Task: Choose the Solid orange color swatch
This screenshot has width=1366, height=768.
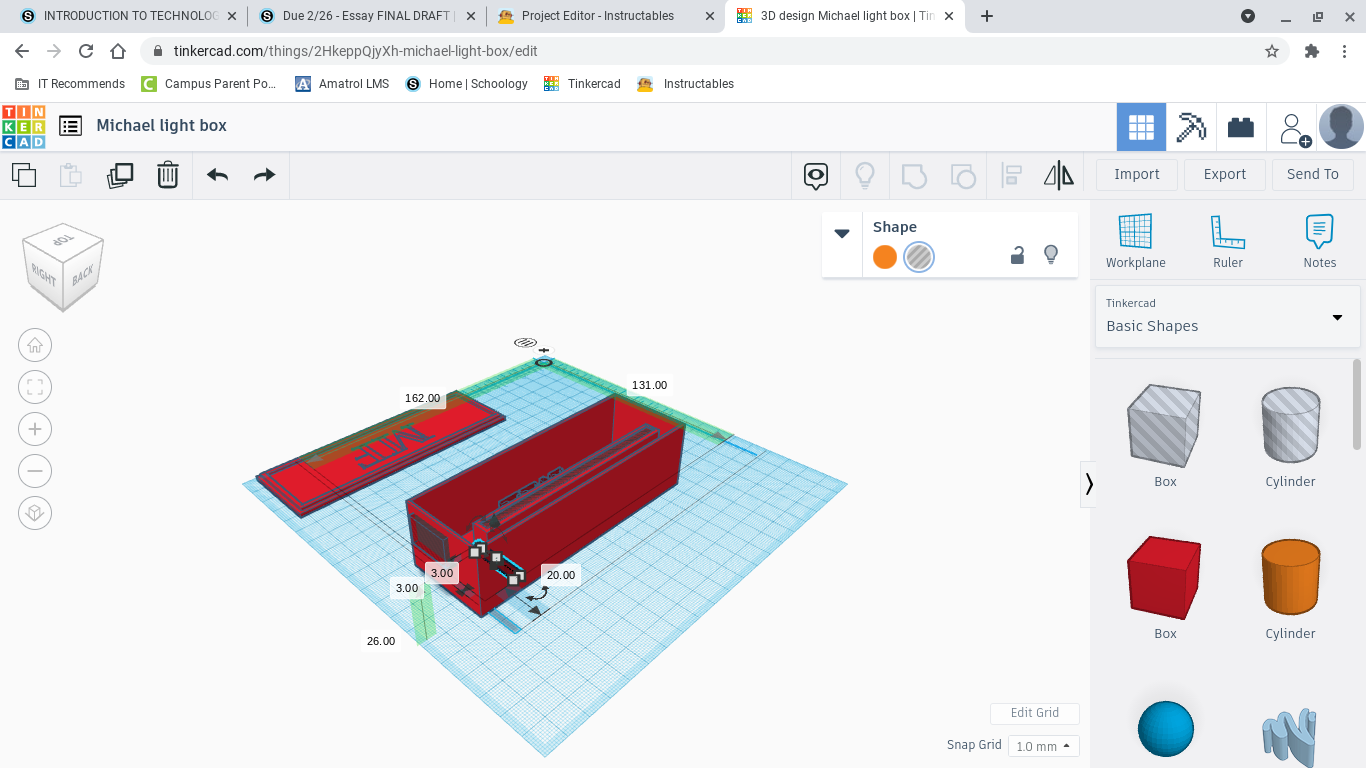Action: pyautogui.click(x=885, y=257)
